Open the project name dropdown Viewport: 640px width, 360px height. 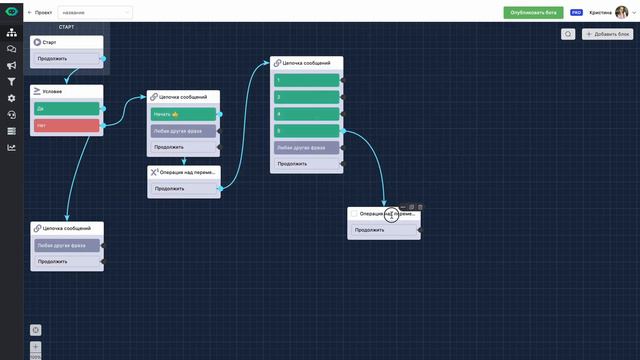(95, 13)
